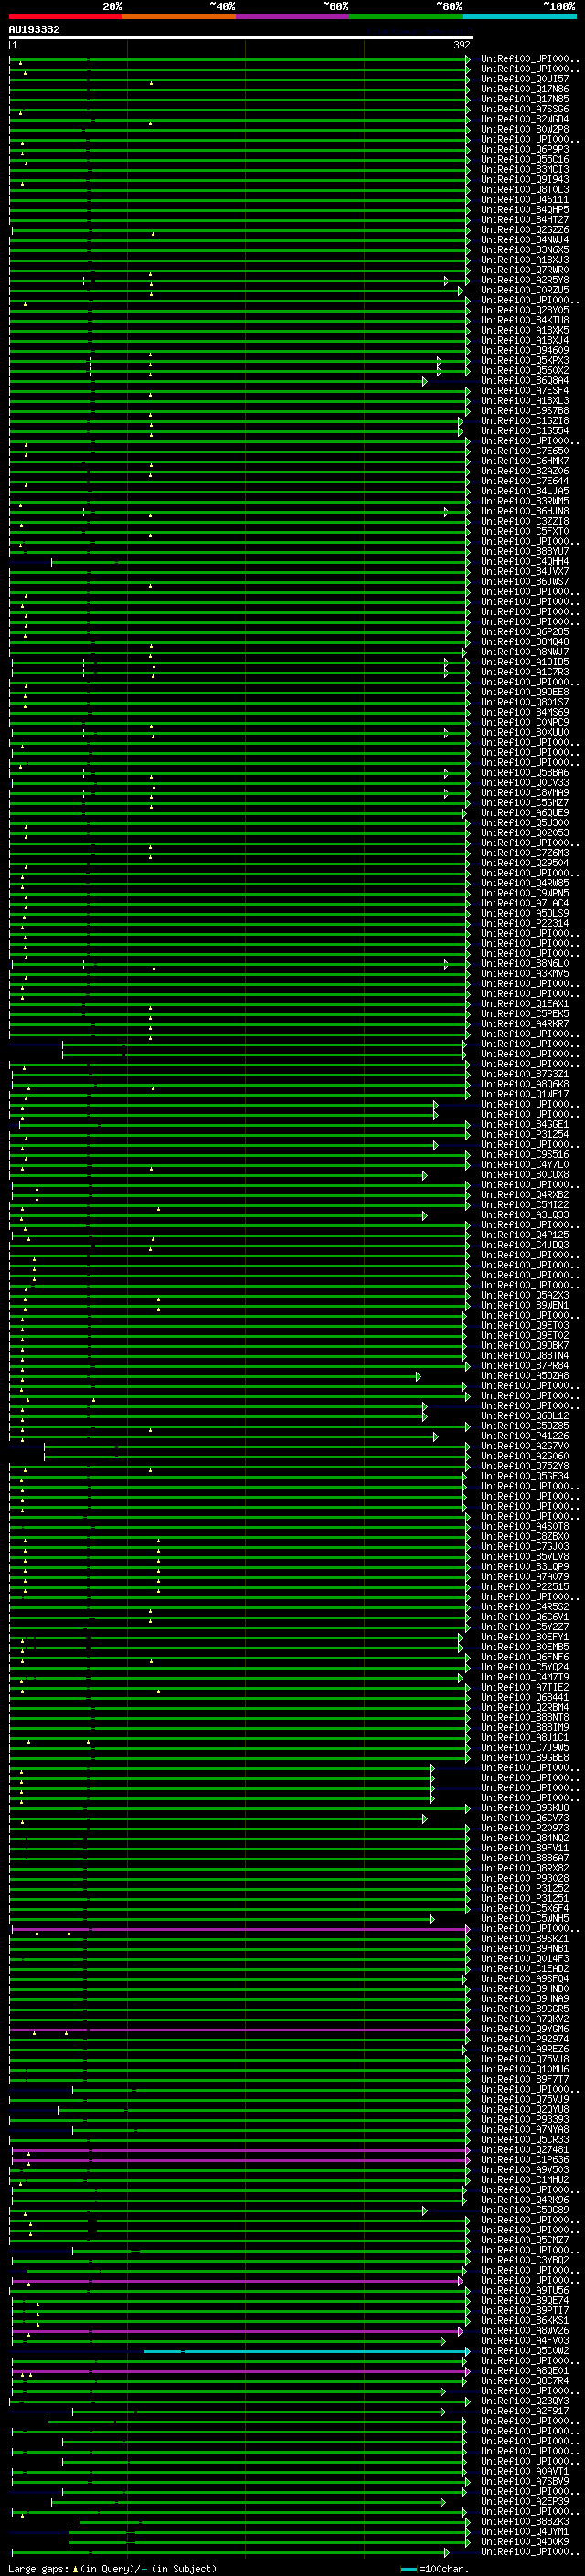The width and height of the screenshot is (585, 2576).
Task: Click the UniRef100_A7A079 entry
Action: (525, 1576)
